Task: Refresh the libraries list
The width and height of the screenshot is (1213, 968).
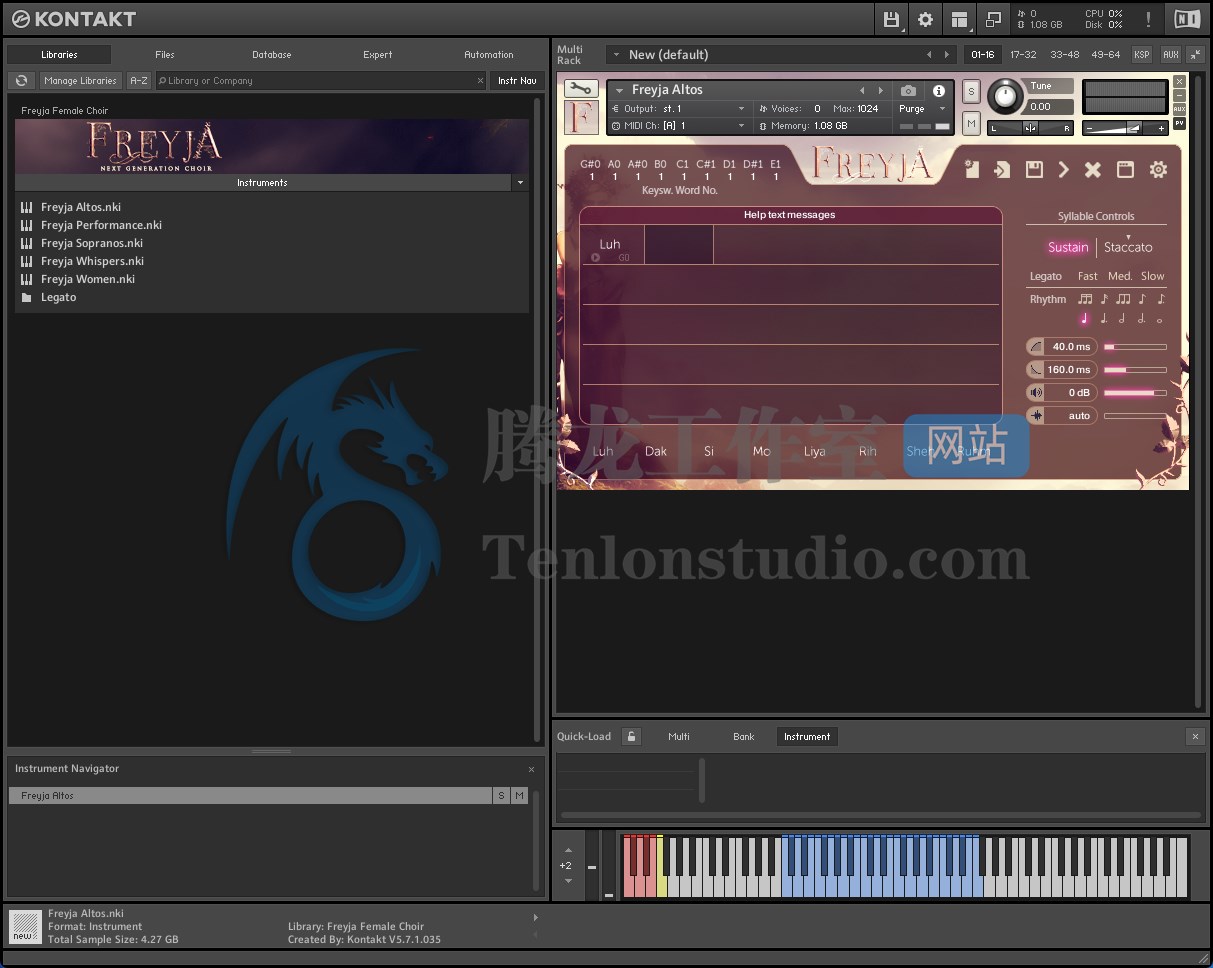Action: [x=21, y=80]
